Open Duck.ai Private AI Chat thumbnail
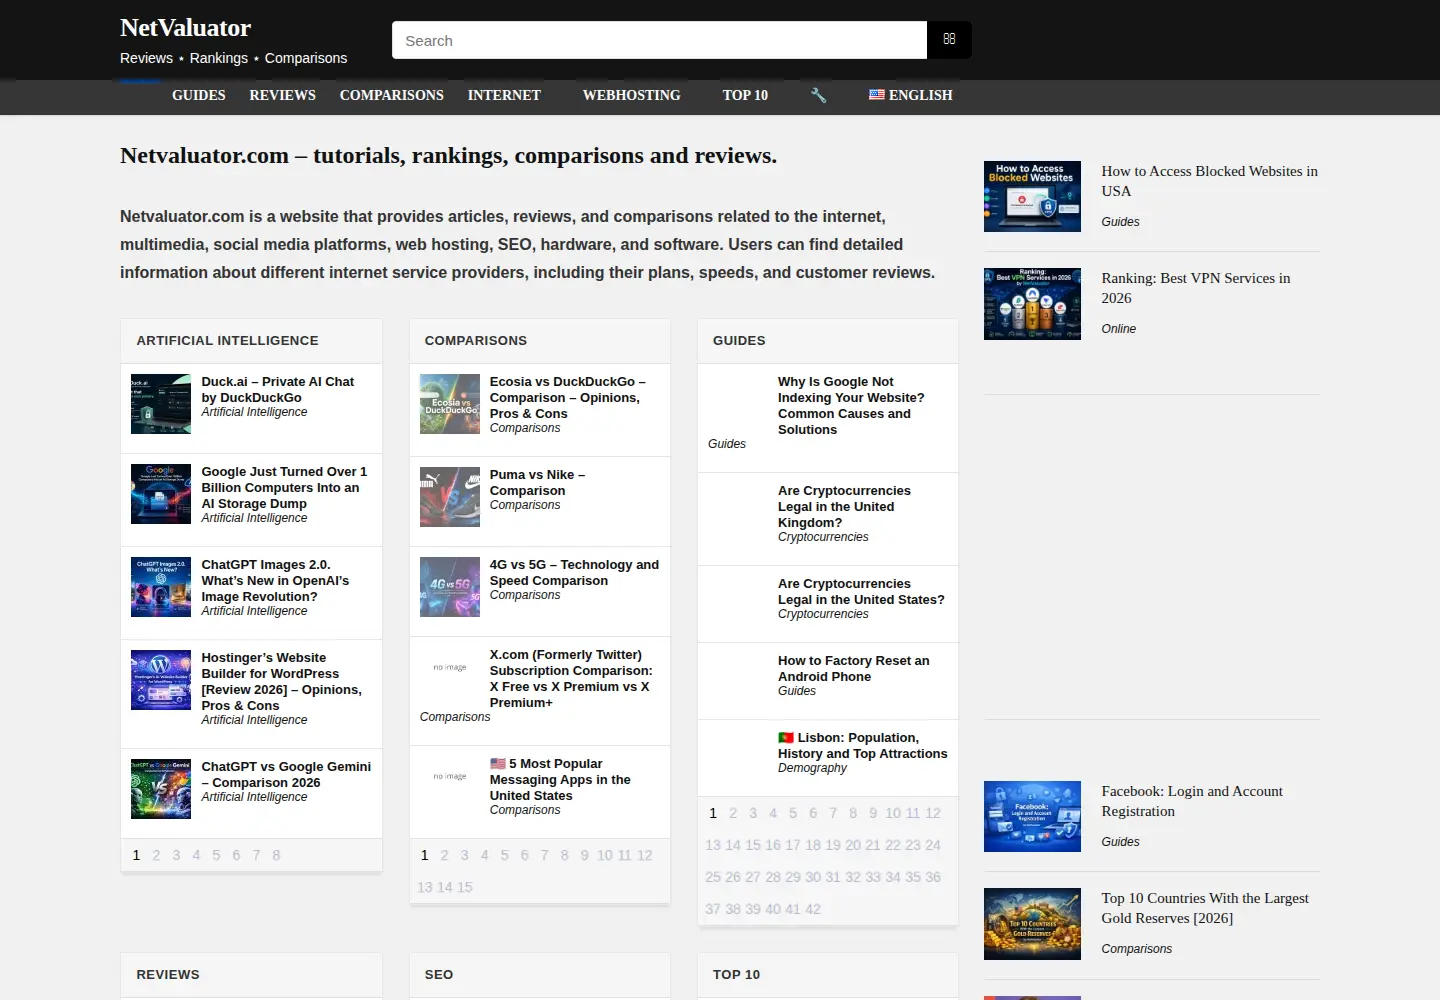This screenshot has height=1000, width=1440. coord(161,404)
